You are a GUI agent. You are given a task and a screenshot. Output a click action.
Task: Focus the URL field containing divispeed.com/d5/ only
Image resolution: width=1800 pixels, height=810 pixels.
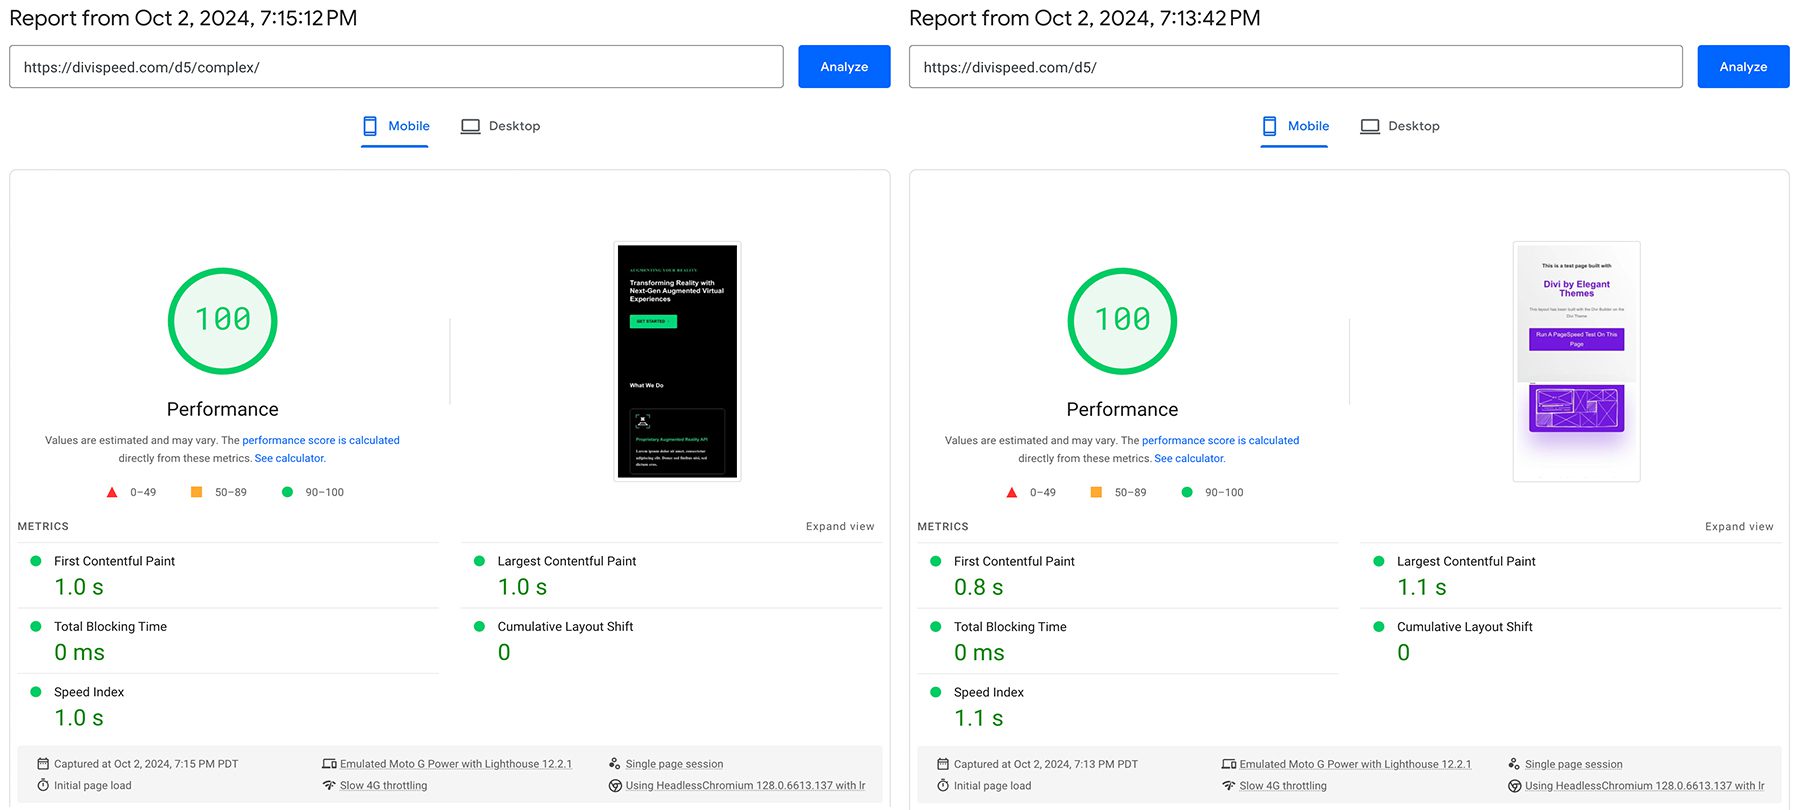(1295, 67)
